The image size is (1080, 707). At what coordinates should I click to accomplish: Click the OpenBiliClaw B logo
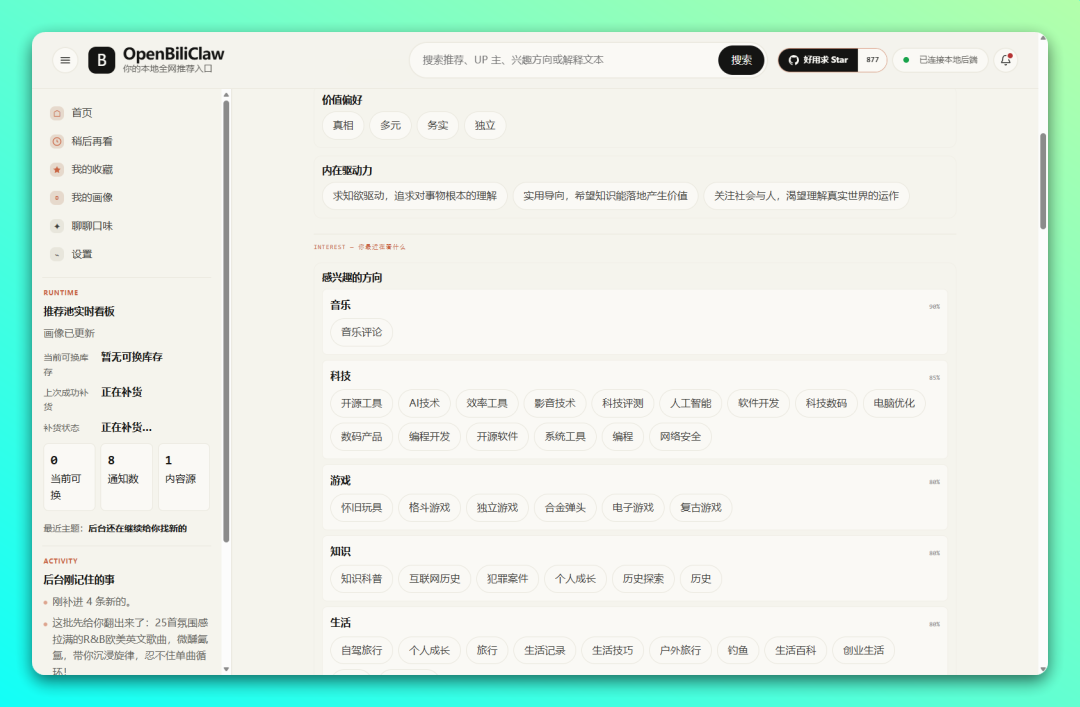pos(101,60)
